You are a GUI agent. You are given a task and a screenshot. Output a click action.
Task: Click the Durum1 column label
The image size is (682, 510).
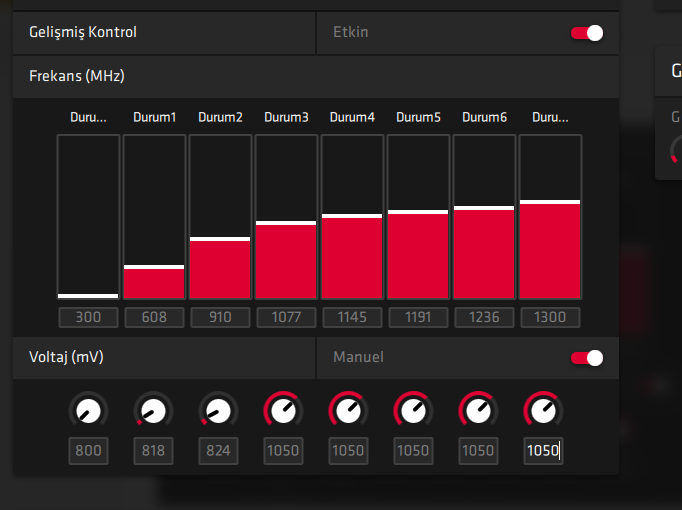(154, 117)
